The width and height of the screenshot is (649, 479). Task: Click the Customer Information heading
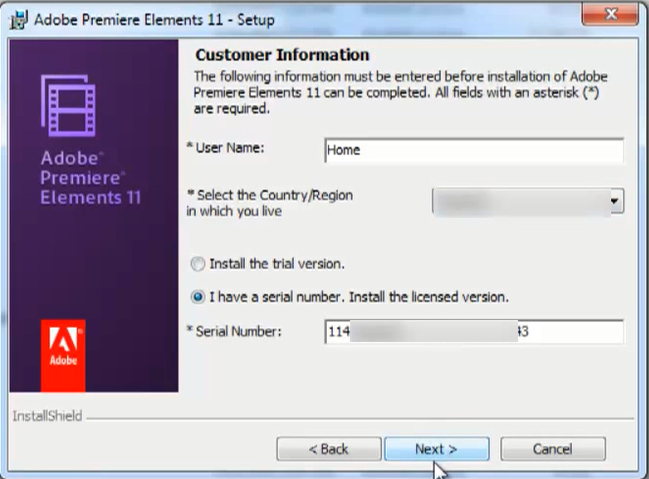click(282, 55)
